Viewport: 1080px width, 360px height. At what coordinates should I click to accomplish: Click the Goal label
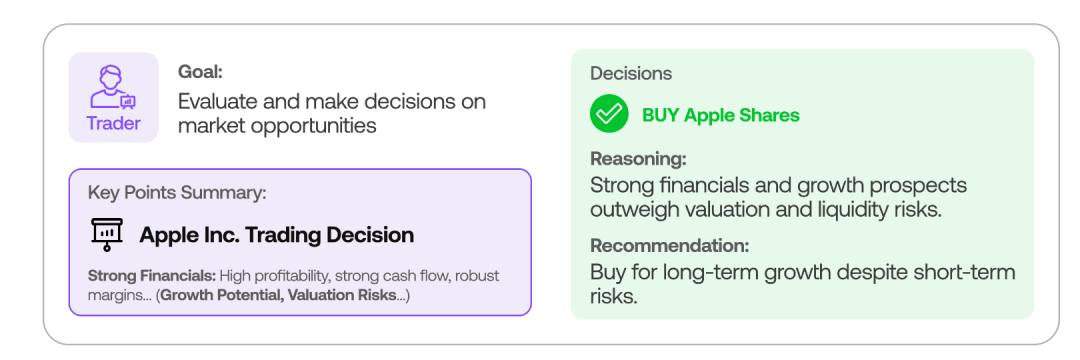coord(200,72)
